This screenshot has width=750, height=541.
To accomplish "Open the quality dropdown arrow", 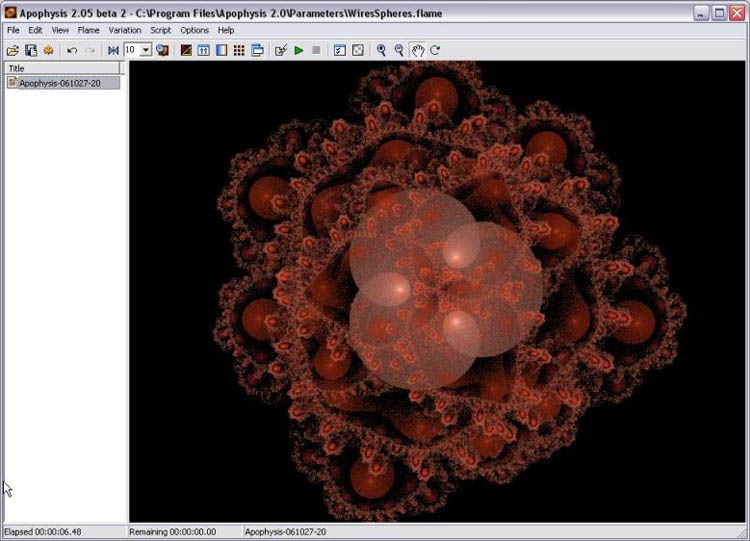I will pyautogui.click(x=146, y=50).
